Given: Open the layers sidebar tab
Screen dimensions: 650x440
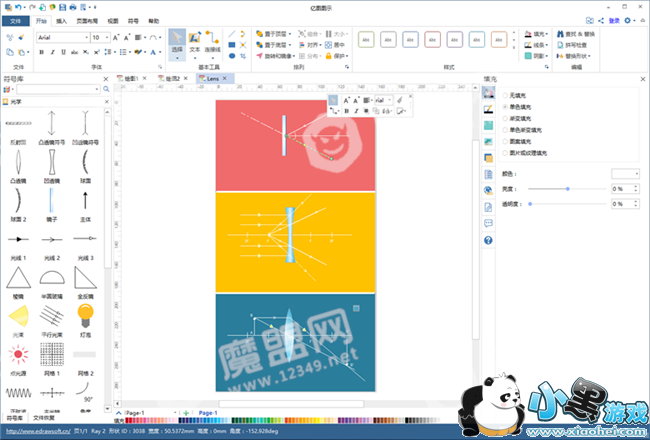Looking at the screenshot, I should tap(488, 158).
